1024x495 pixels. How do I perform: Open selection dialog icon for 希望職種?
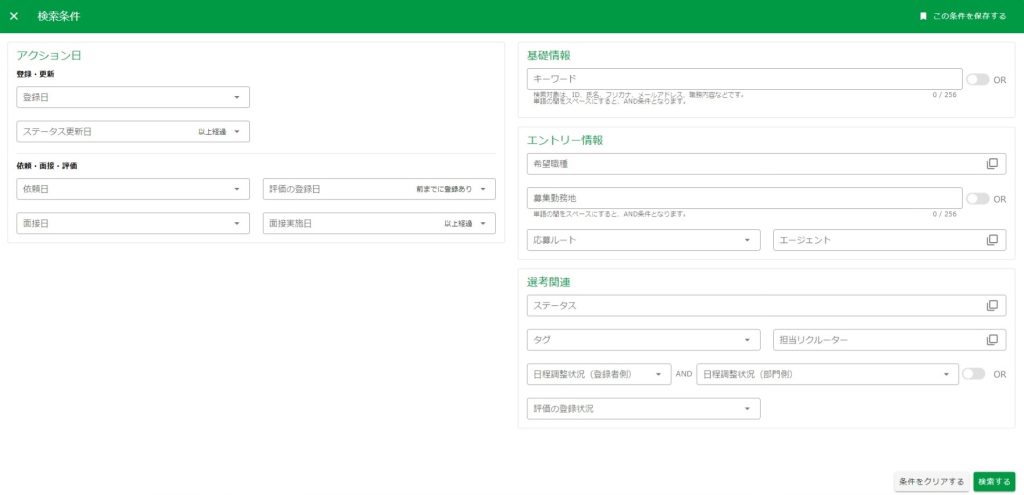click(992, 164)
